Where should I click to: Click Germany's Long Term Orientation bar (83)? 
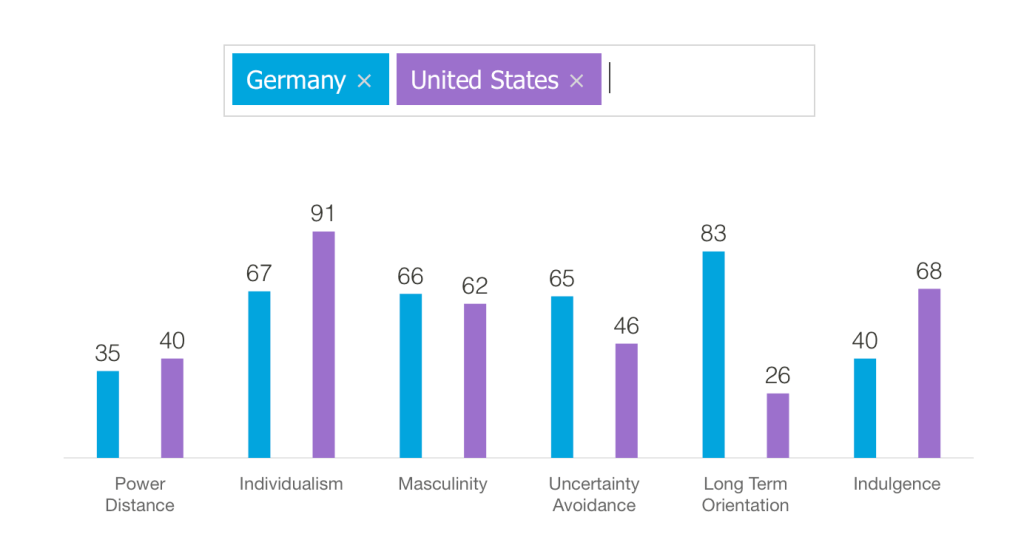[713, 354]
